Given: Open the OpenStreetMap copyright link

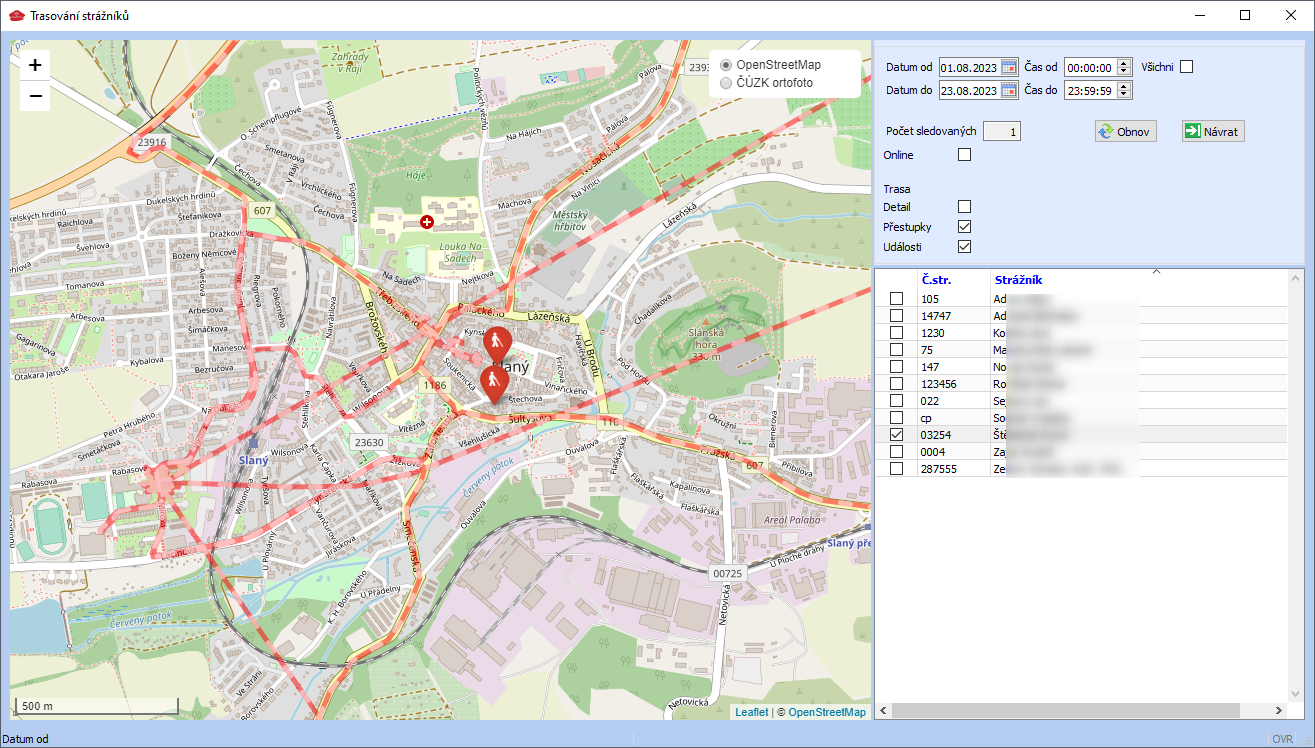Looking at the screenshot, I should (x=827, y=712).
